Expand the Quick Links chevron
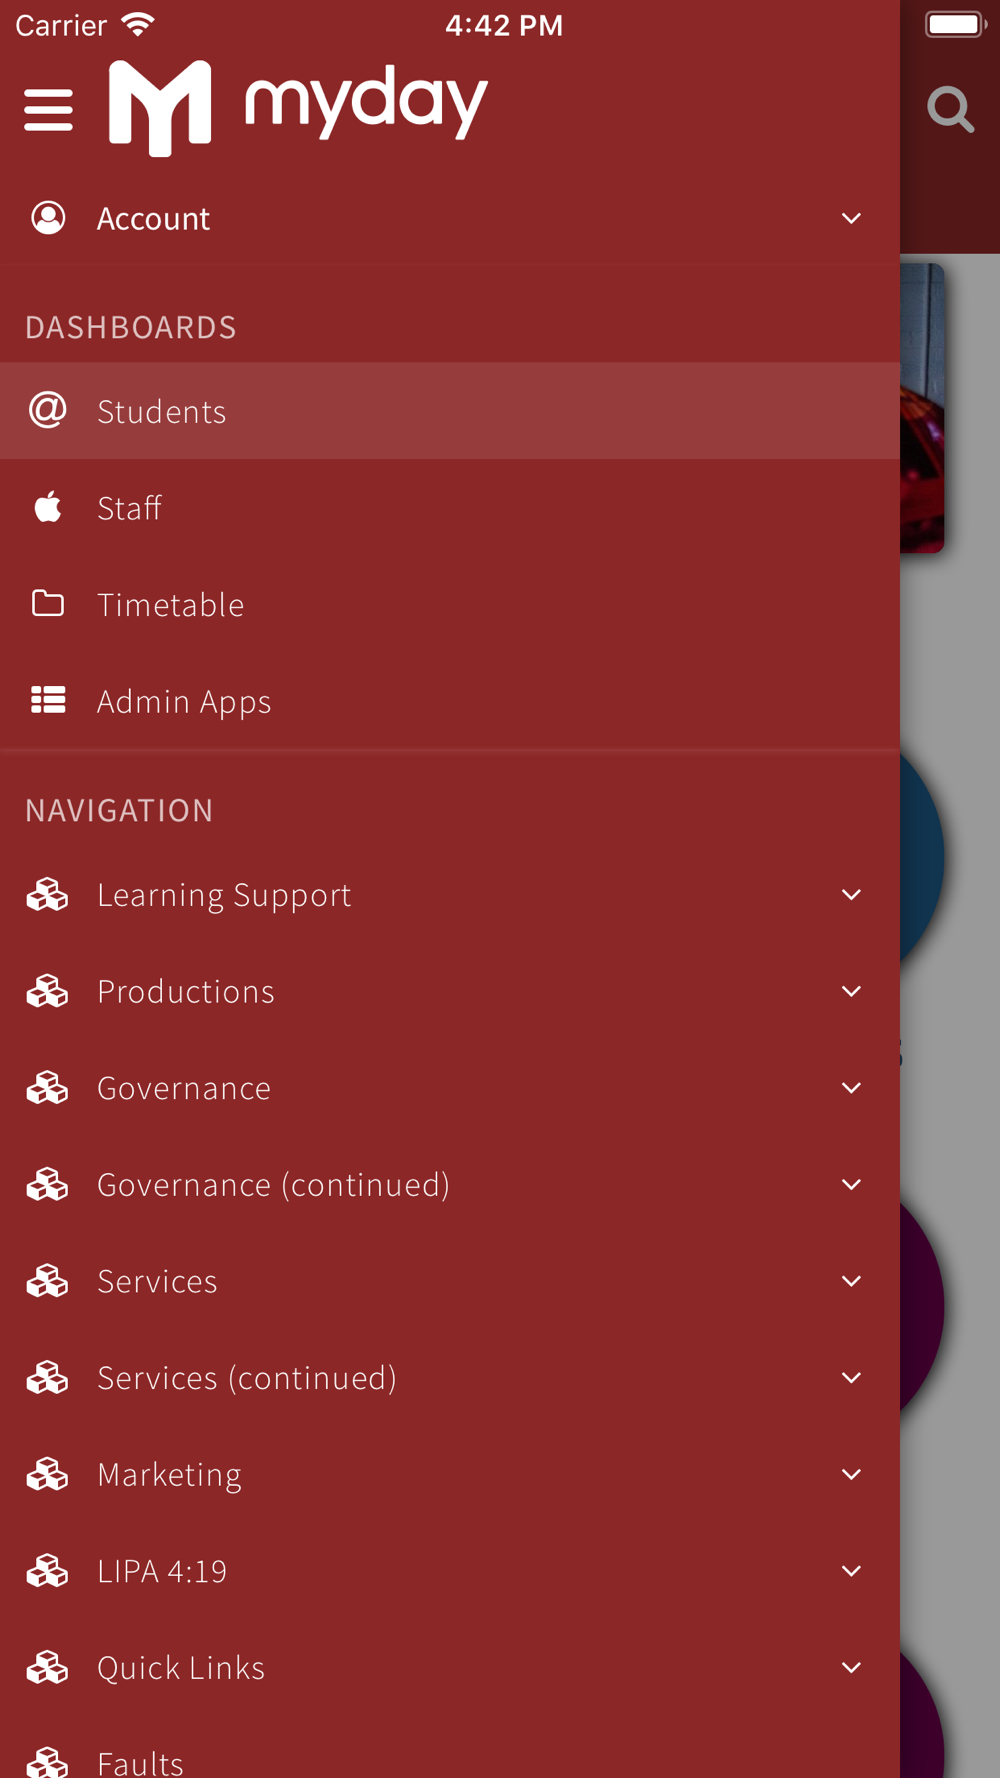 click(x=851, y=1667)
